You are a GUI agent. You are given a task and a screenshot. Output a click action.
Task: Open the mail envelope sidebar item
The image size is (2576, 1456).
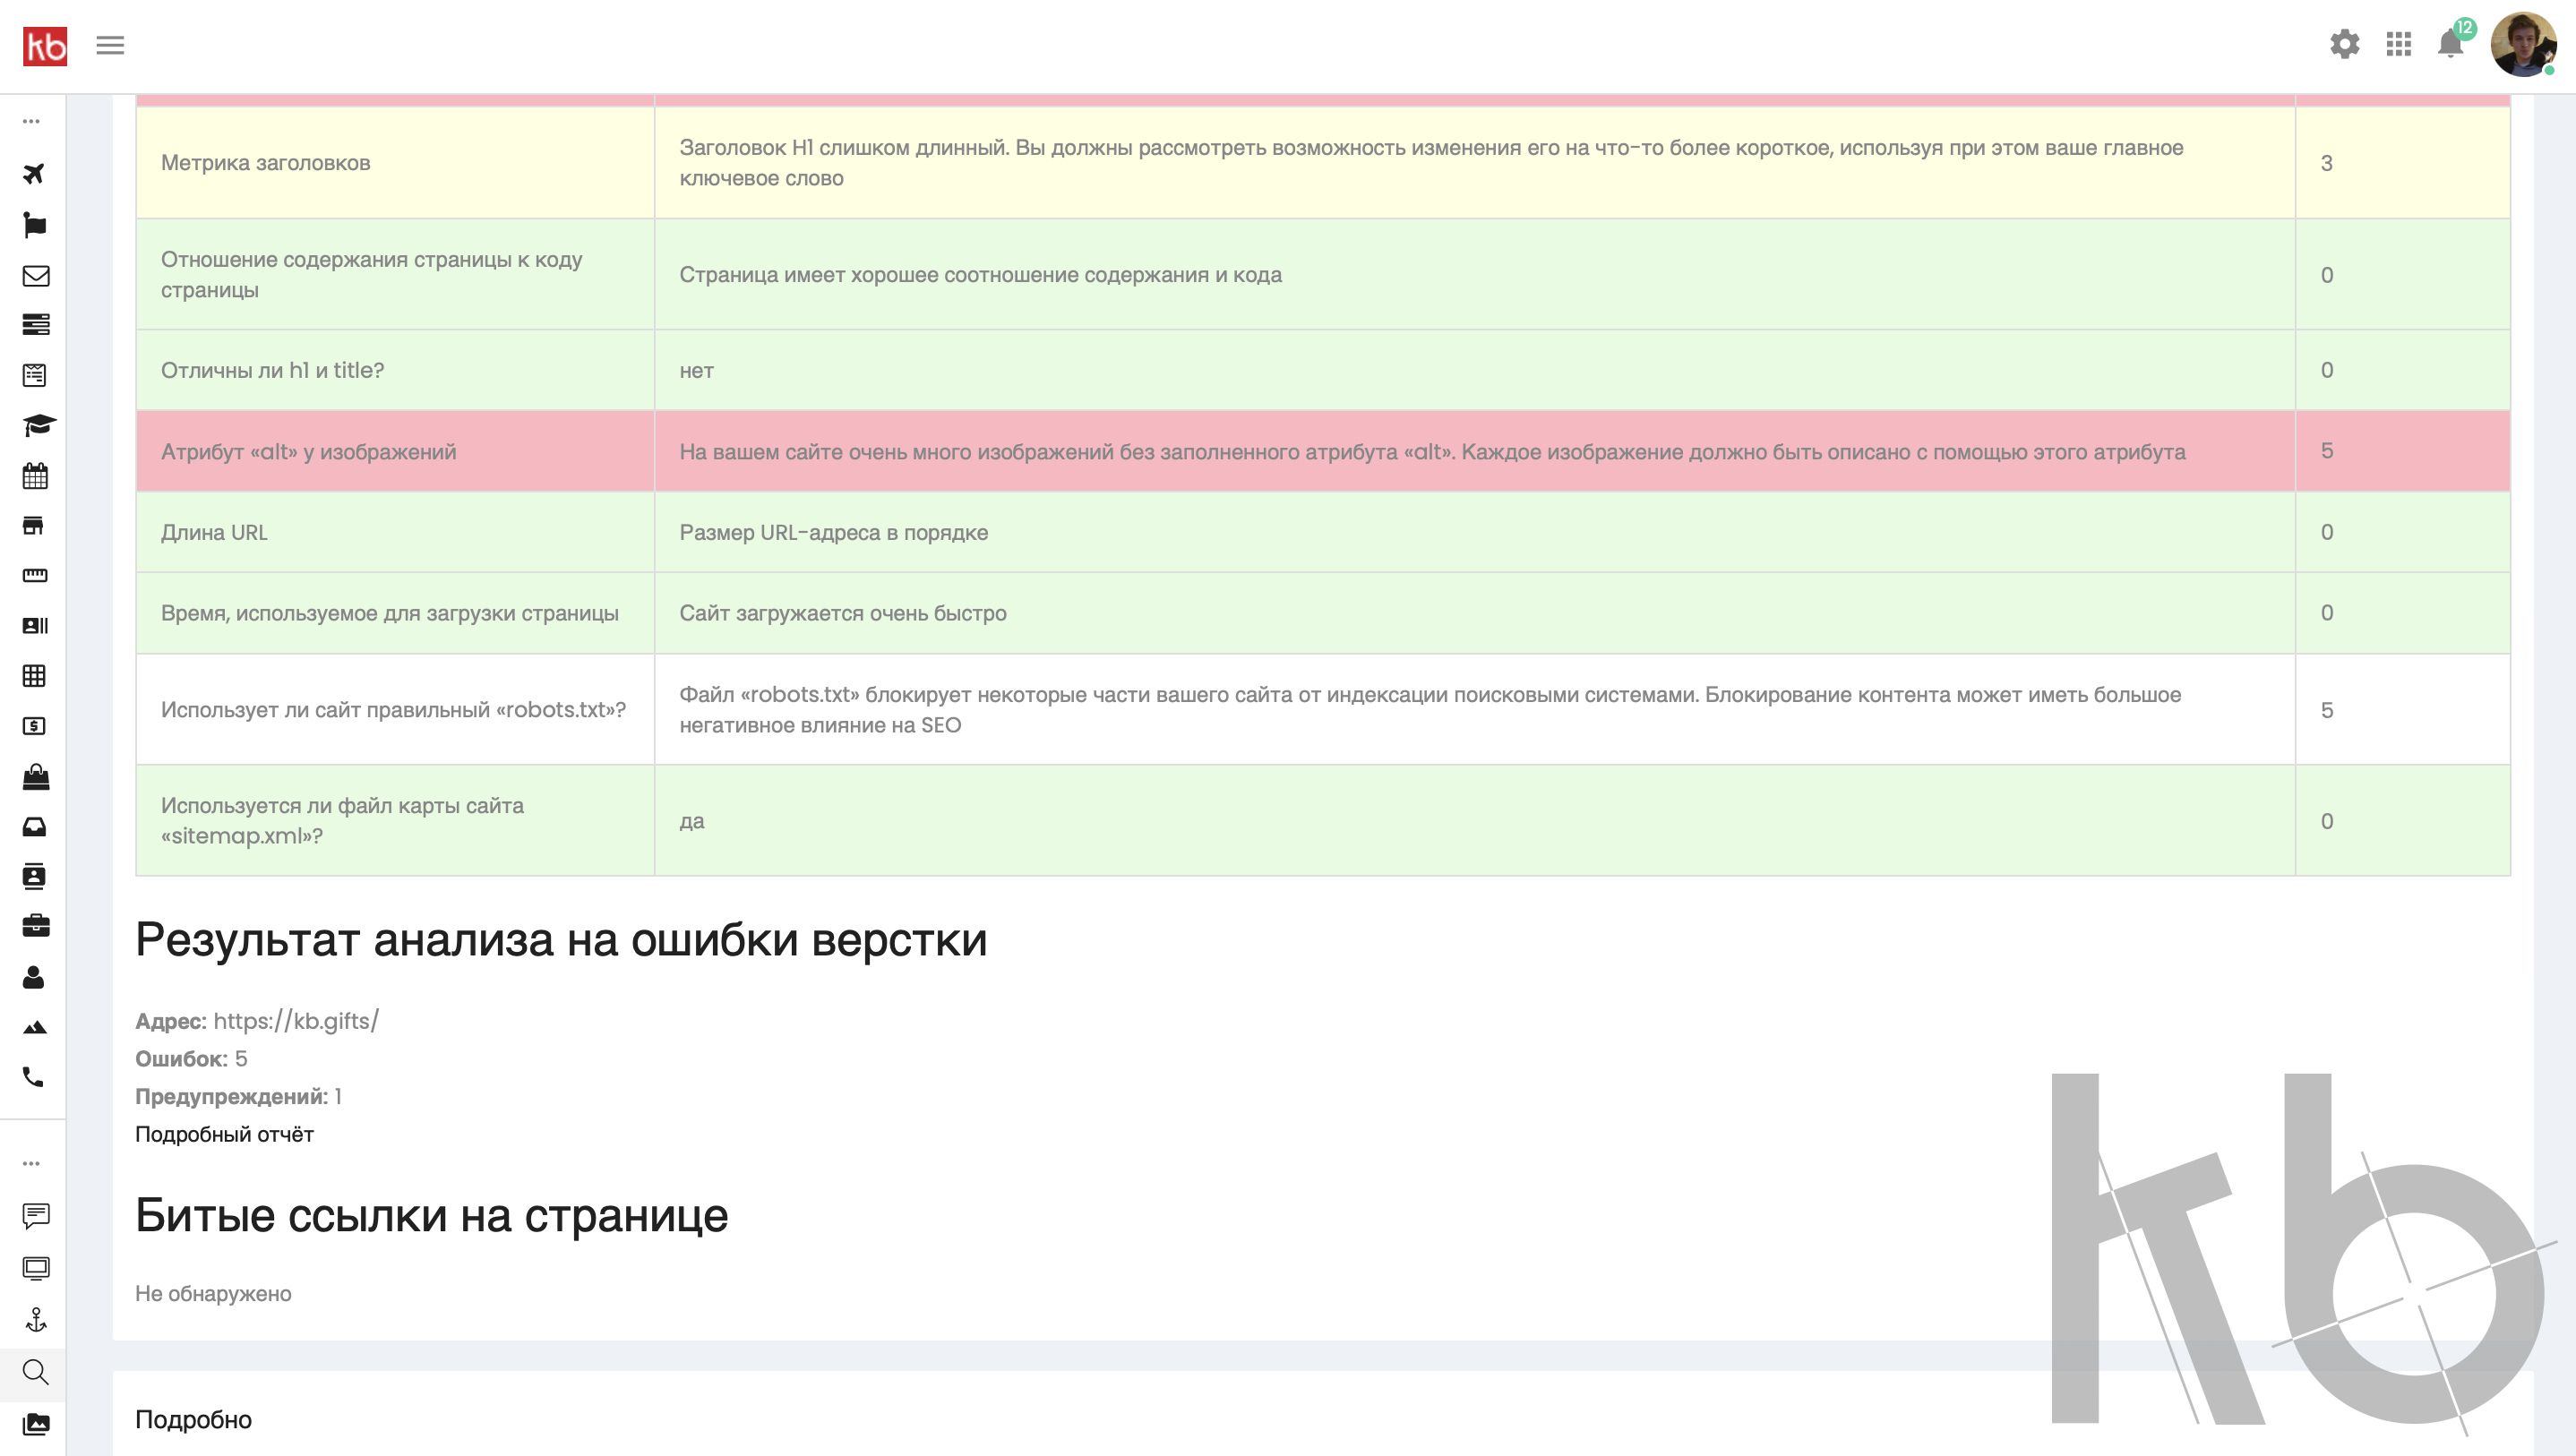coord(35,276)
